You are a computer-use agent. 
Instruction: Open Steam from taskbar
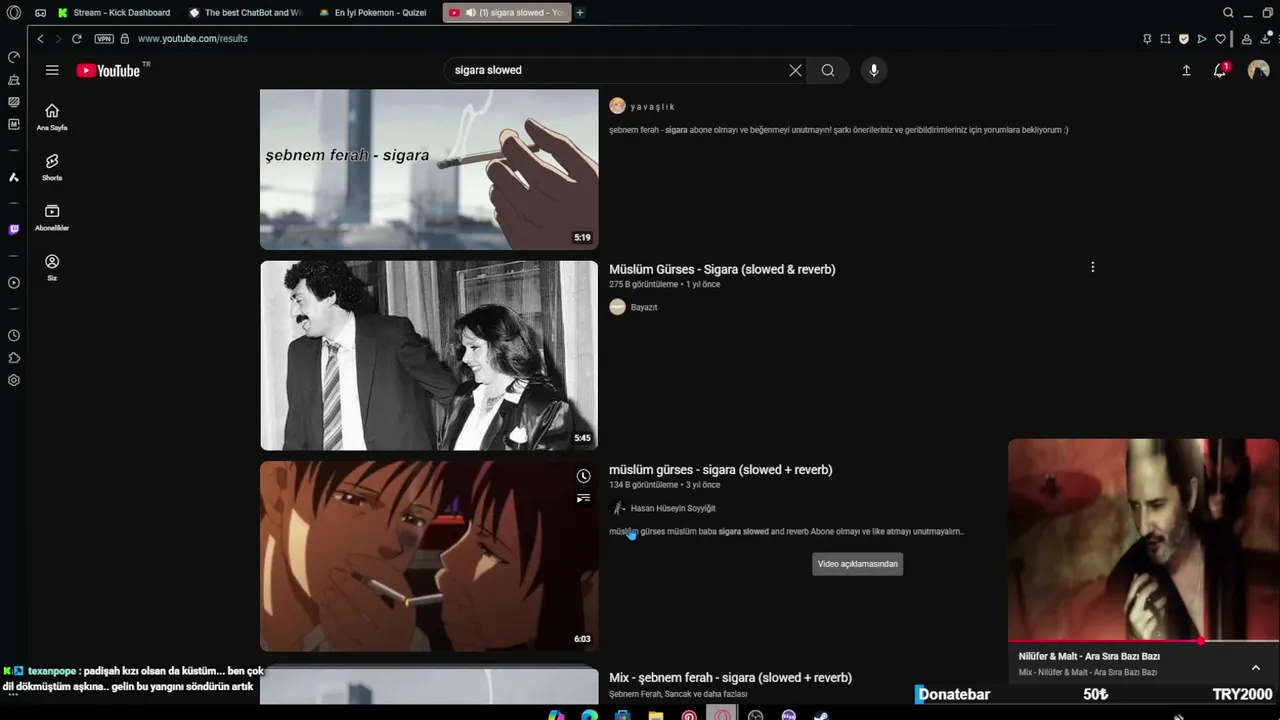point(821,715)
